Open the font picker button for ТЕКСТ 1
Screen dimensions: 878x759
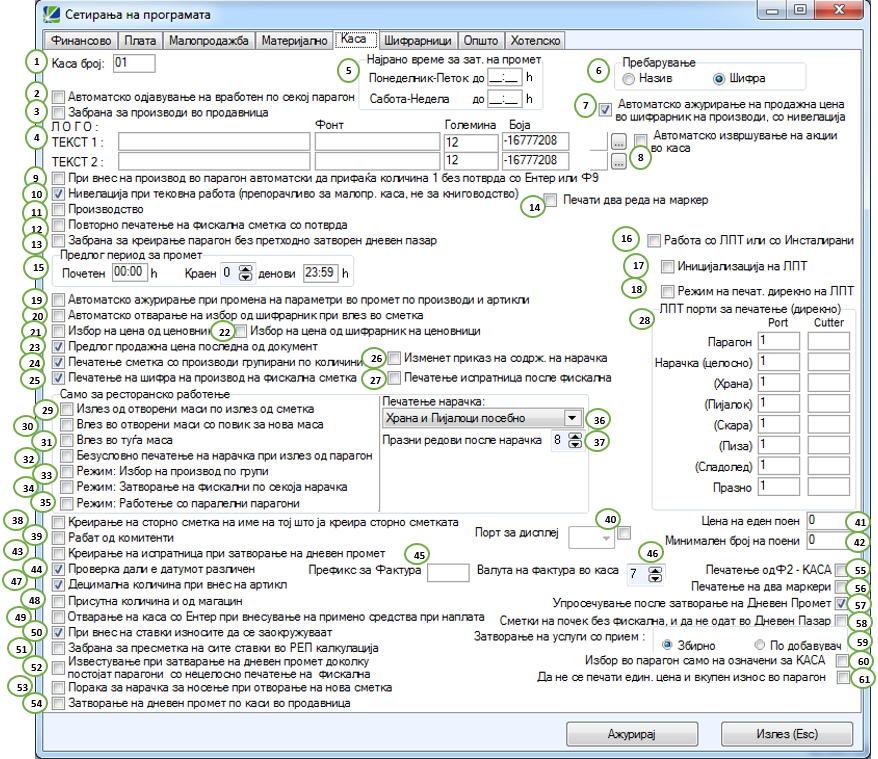(x=618, y=142)
